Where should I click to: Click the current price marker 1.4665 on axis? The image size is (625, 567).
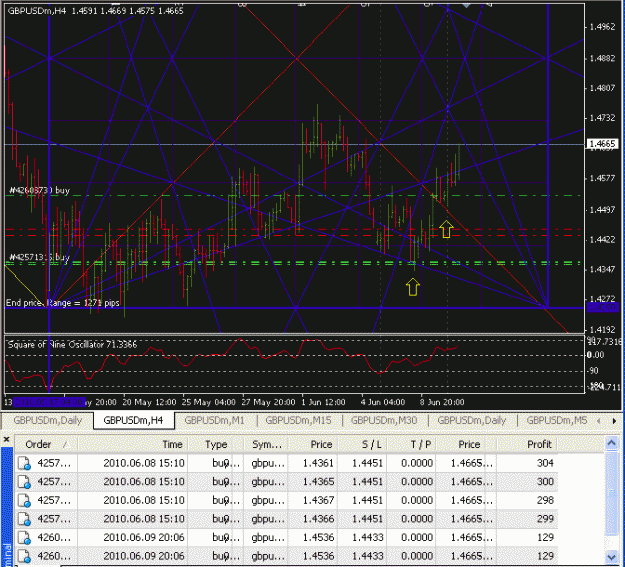602,144
